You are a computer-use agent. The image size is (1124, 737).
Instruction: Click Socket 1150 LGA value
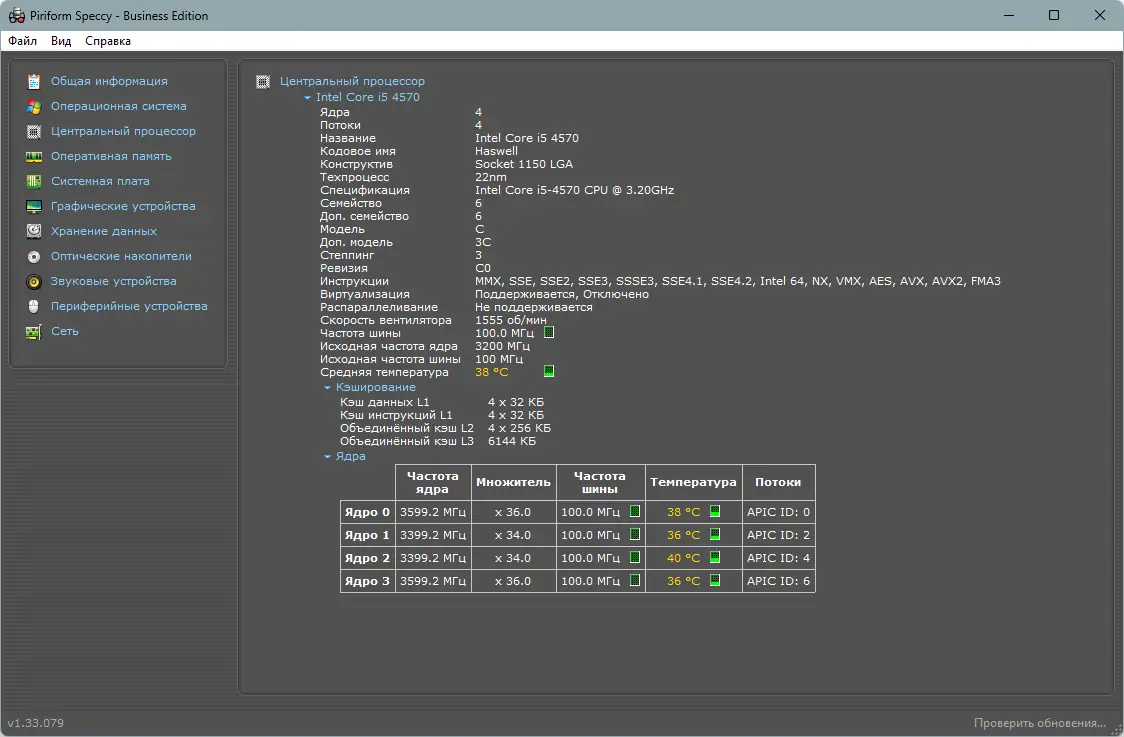pos(524,164)
